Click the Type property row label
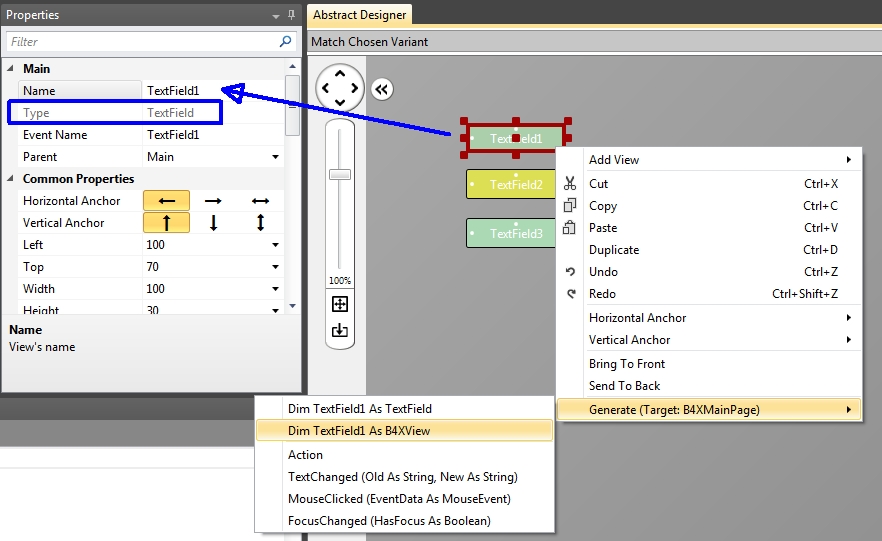Screen dimensions: 882x541 [x=36, y=112]
